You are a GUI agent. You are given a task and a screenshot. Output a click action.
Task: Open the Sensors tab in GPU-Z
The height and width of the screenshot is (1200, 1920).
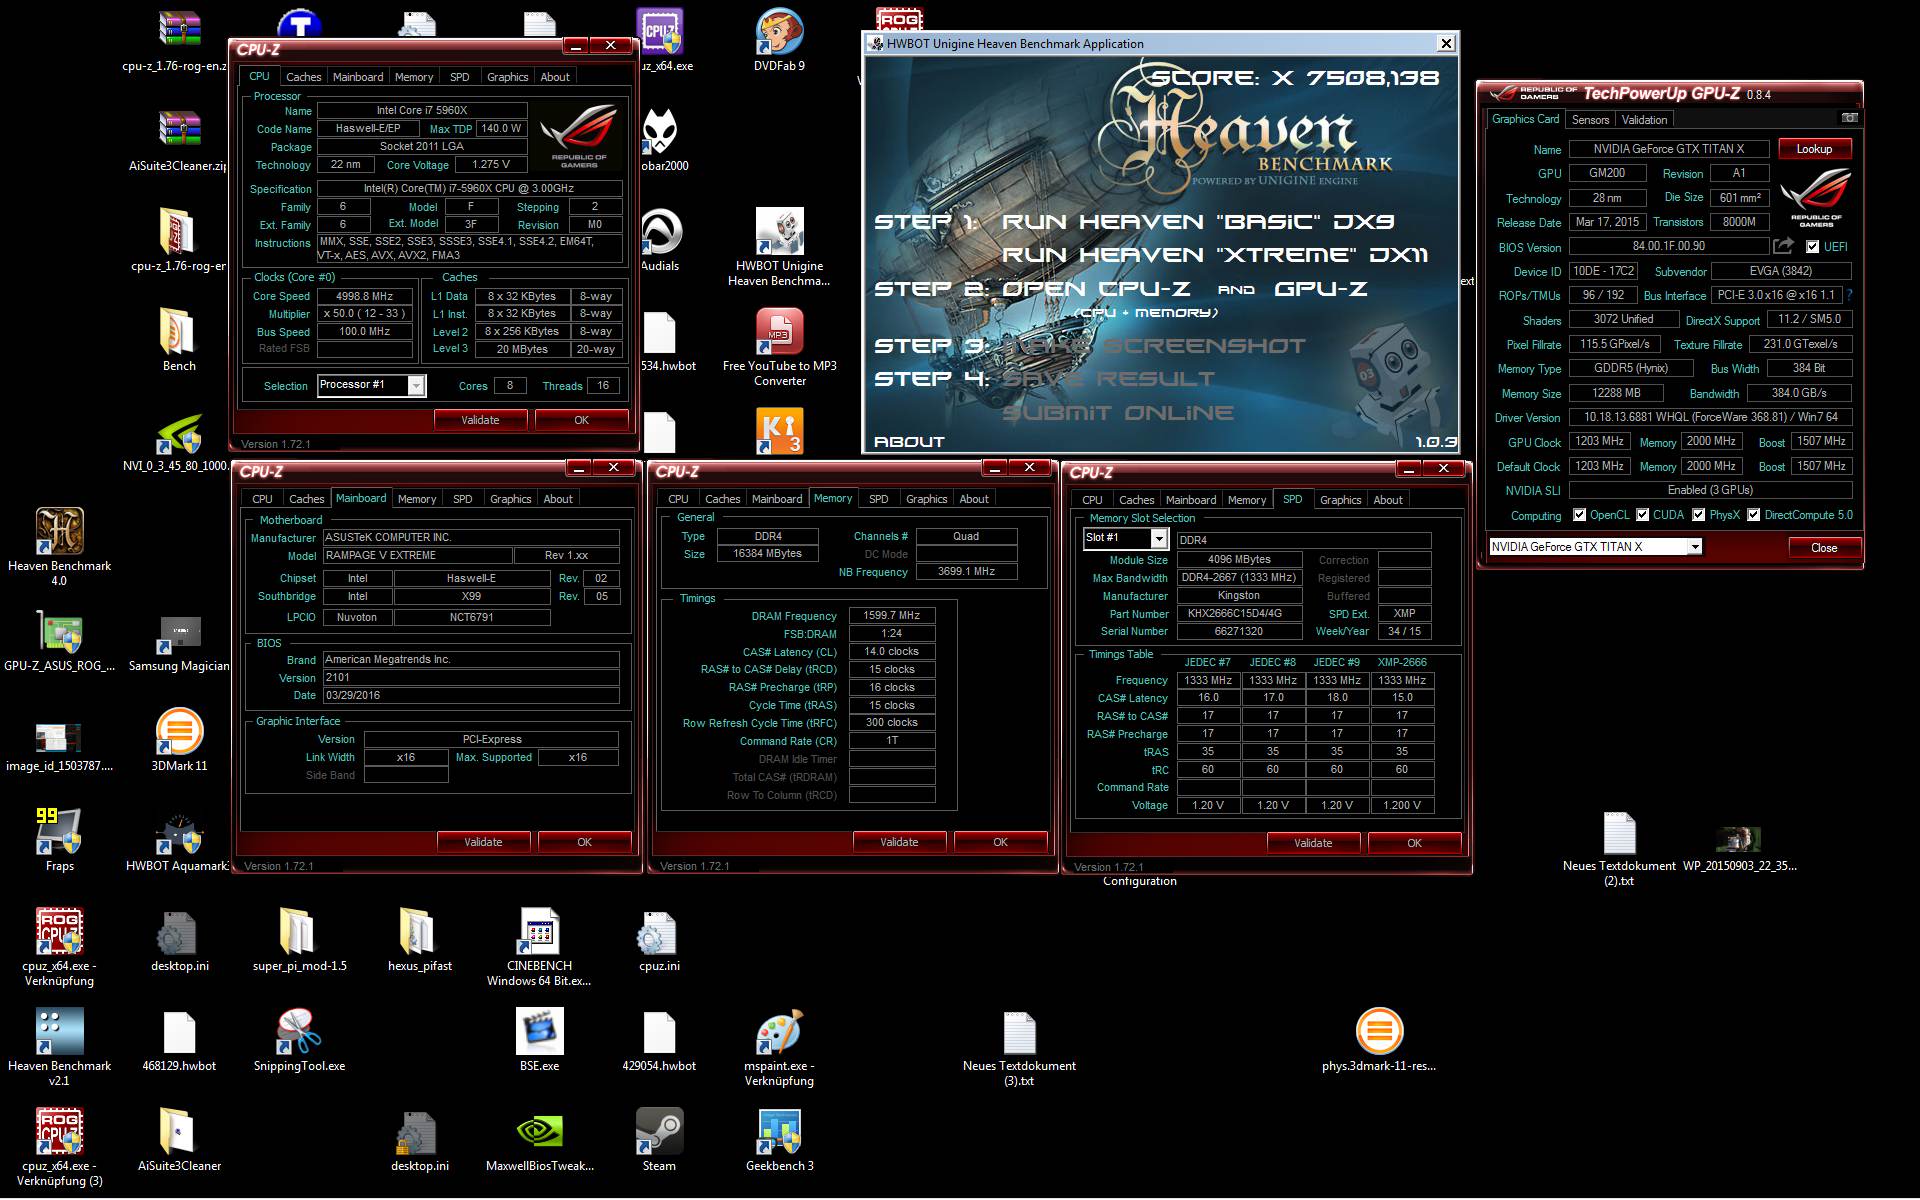(1590, 120)
